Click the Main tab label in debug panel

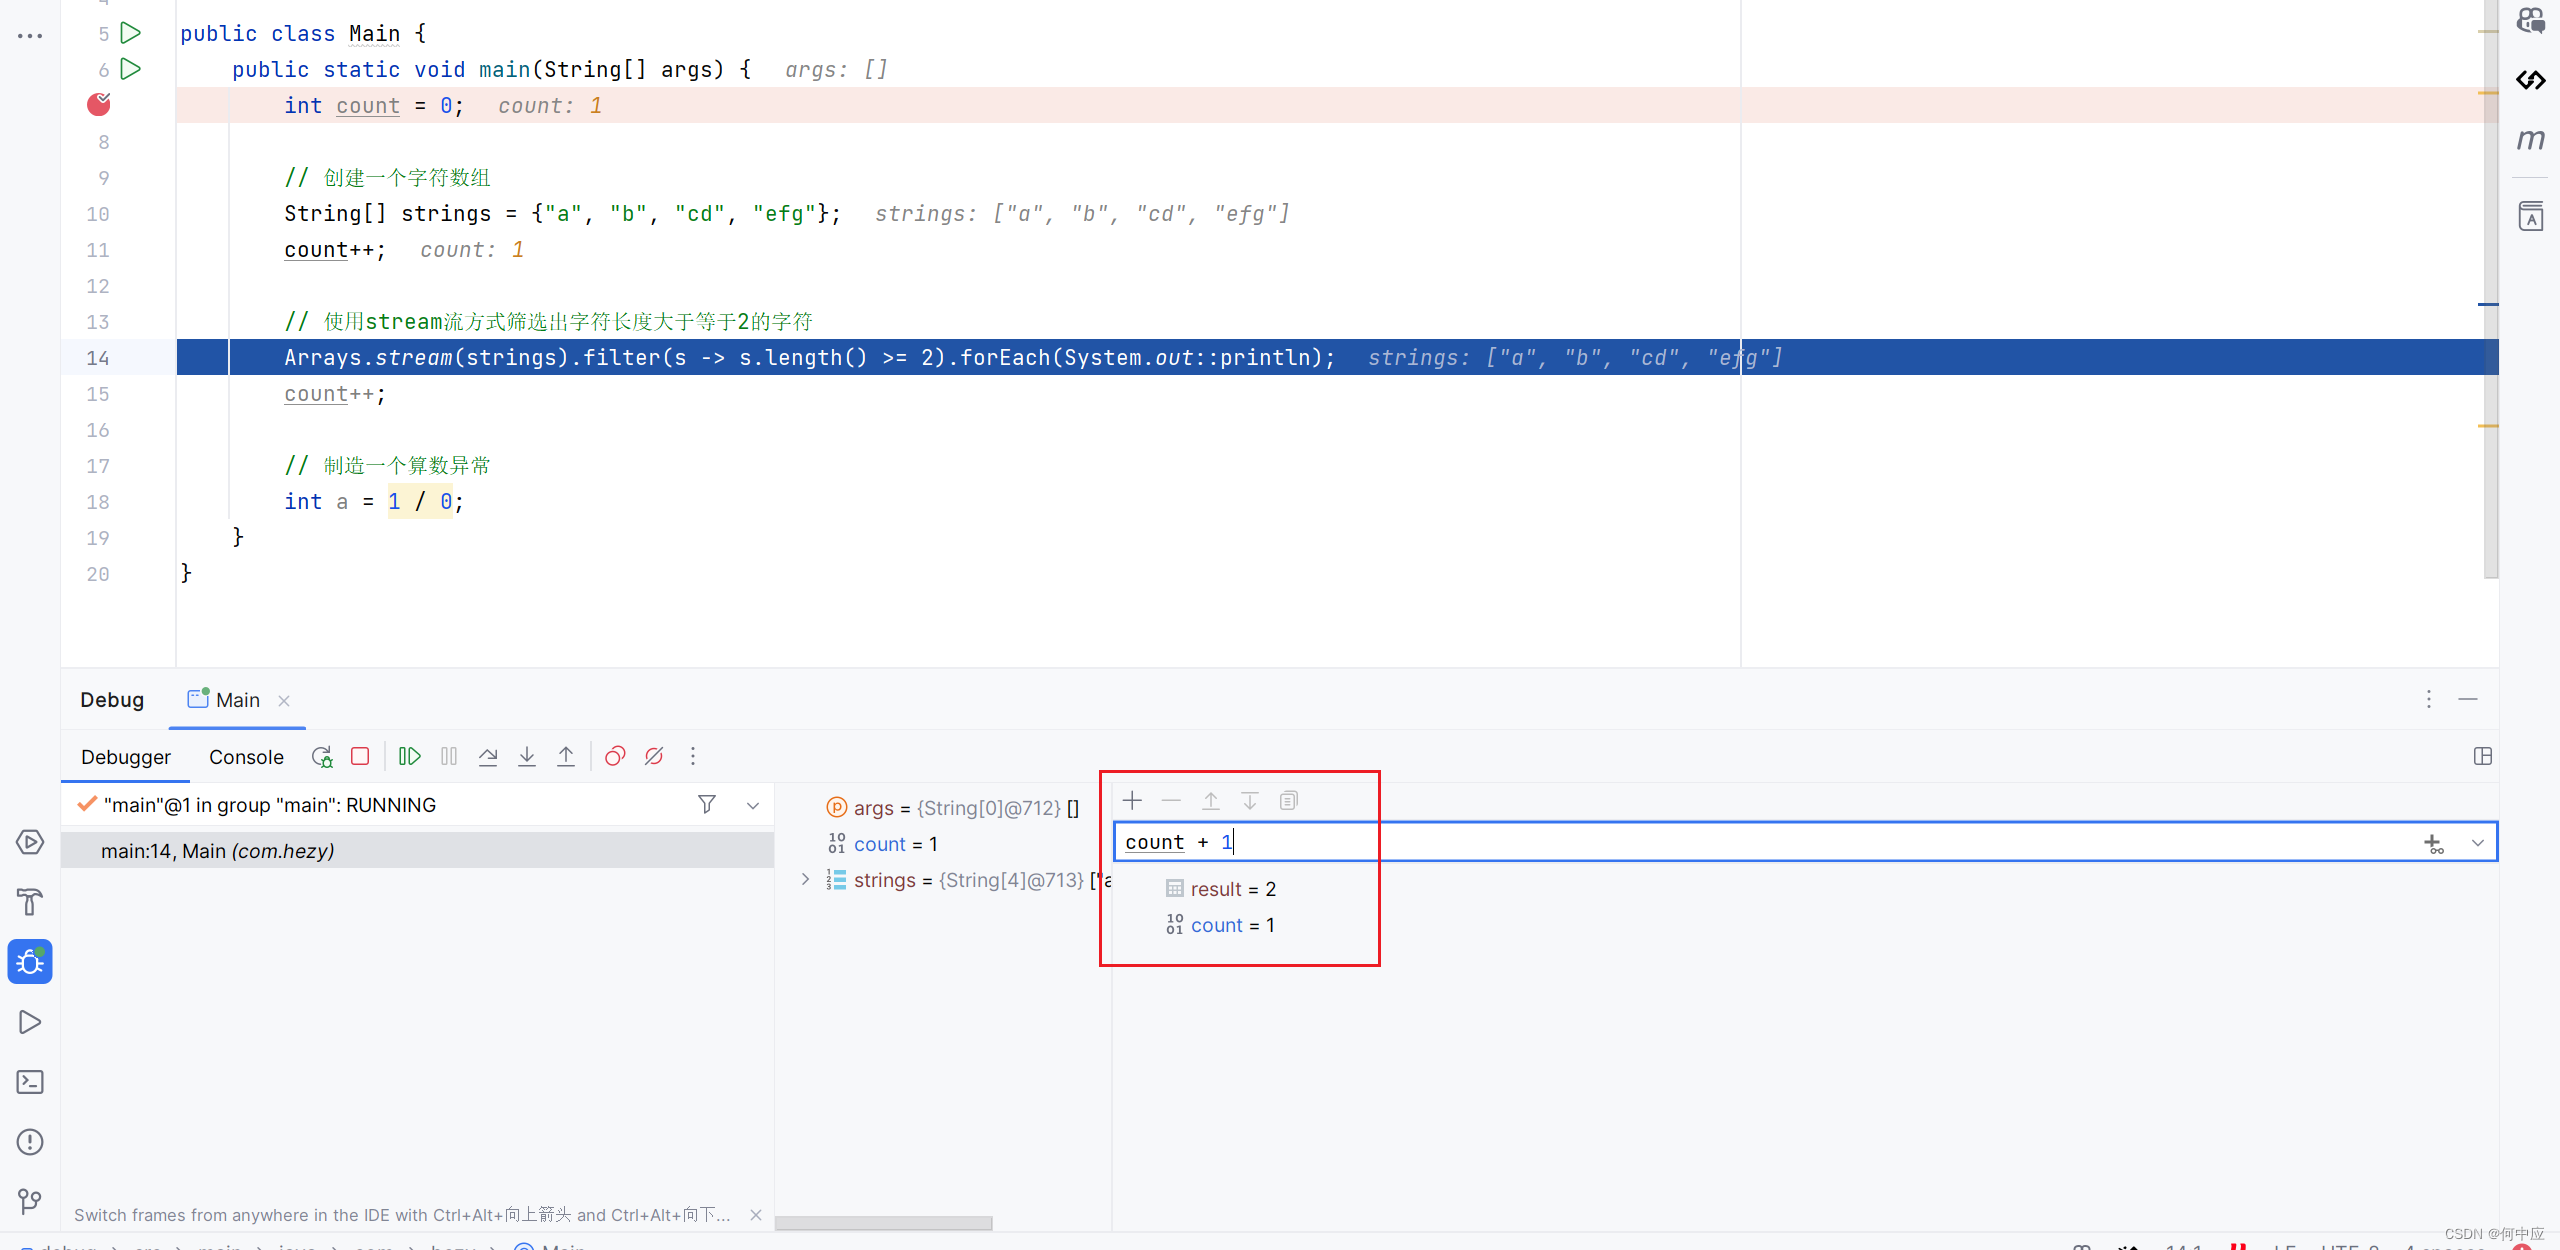point(237,700)
